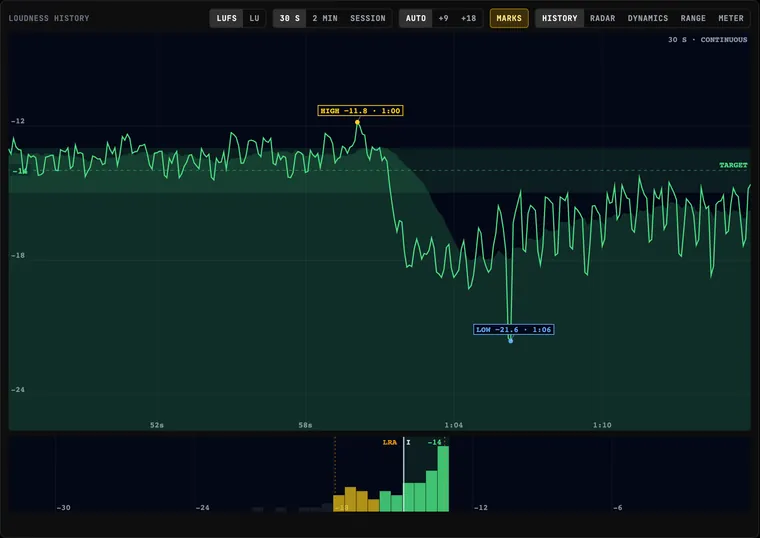Click the tallest green histogram bar

(x=443, y=479)
